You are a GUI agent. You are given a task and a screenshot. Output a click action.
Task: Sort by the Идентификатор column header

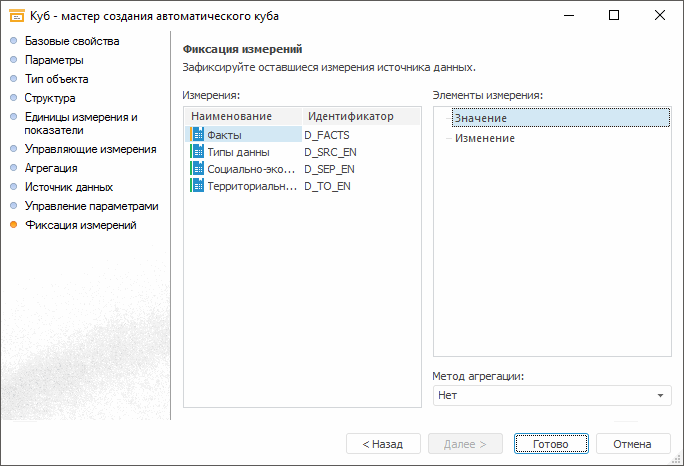[350, 117]
